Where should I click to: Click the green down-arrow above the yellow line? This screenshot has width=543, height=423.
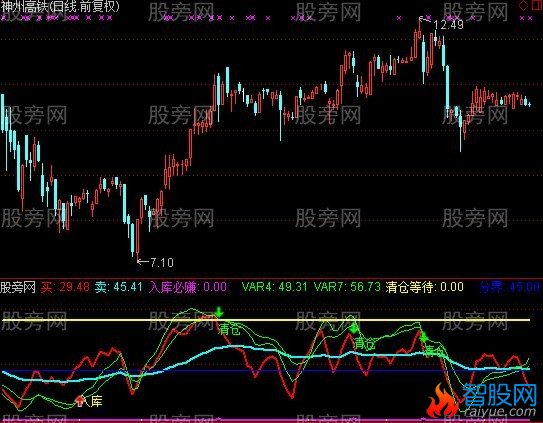click(219, 312)
